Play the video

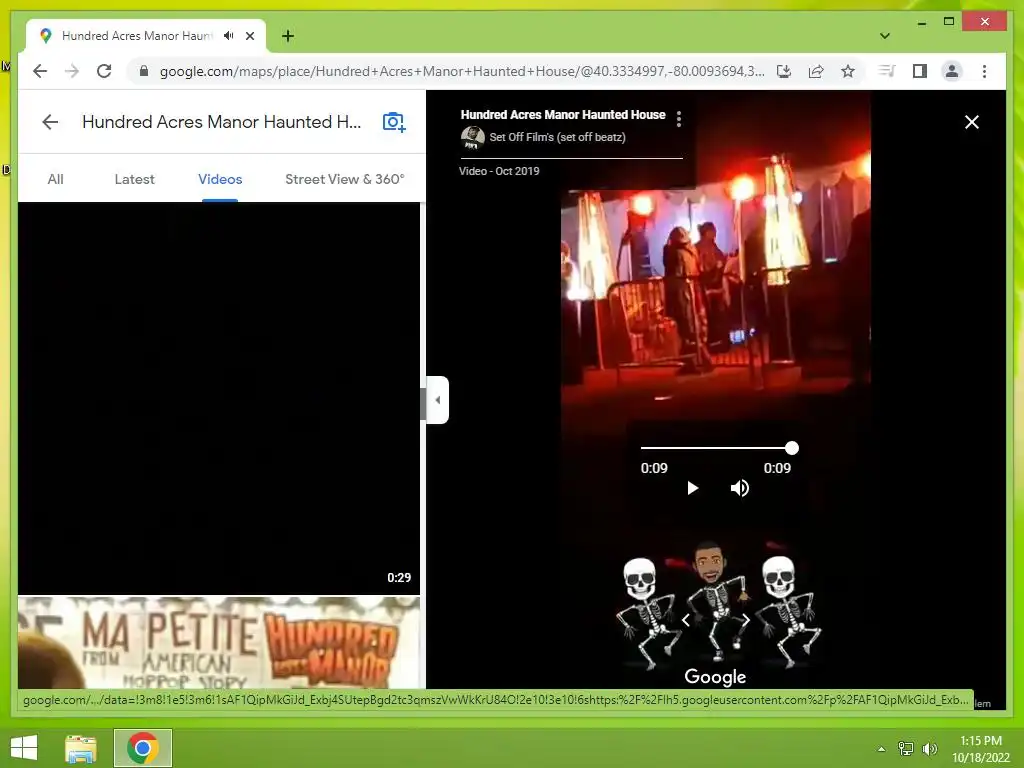tap(692, 488)
